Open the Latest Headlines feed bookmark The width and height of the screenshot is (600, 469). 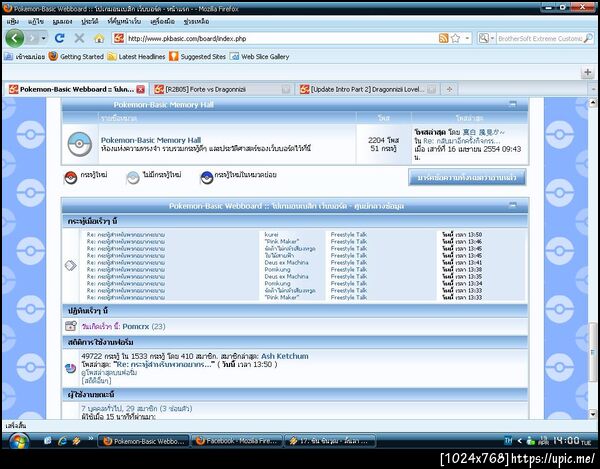click(136, 57)
